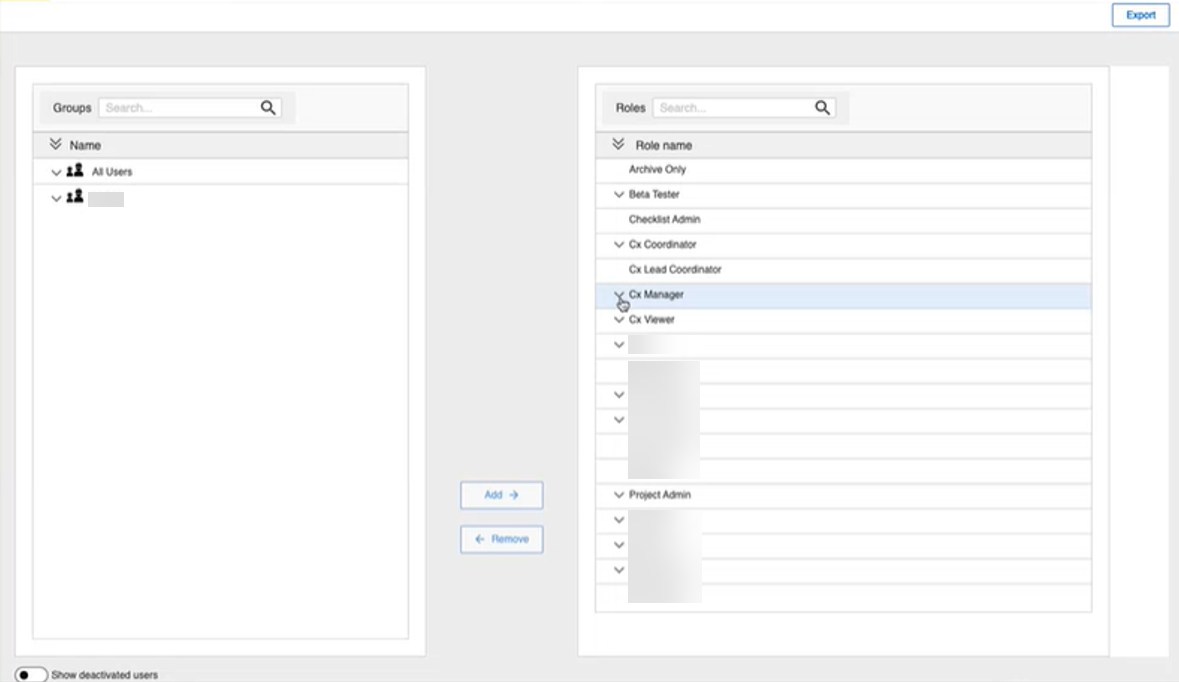Expand the Cx Coordinator role
This screenshot has width=1179, height=682.
click(619, 245)
